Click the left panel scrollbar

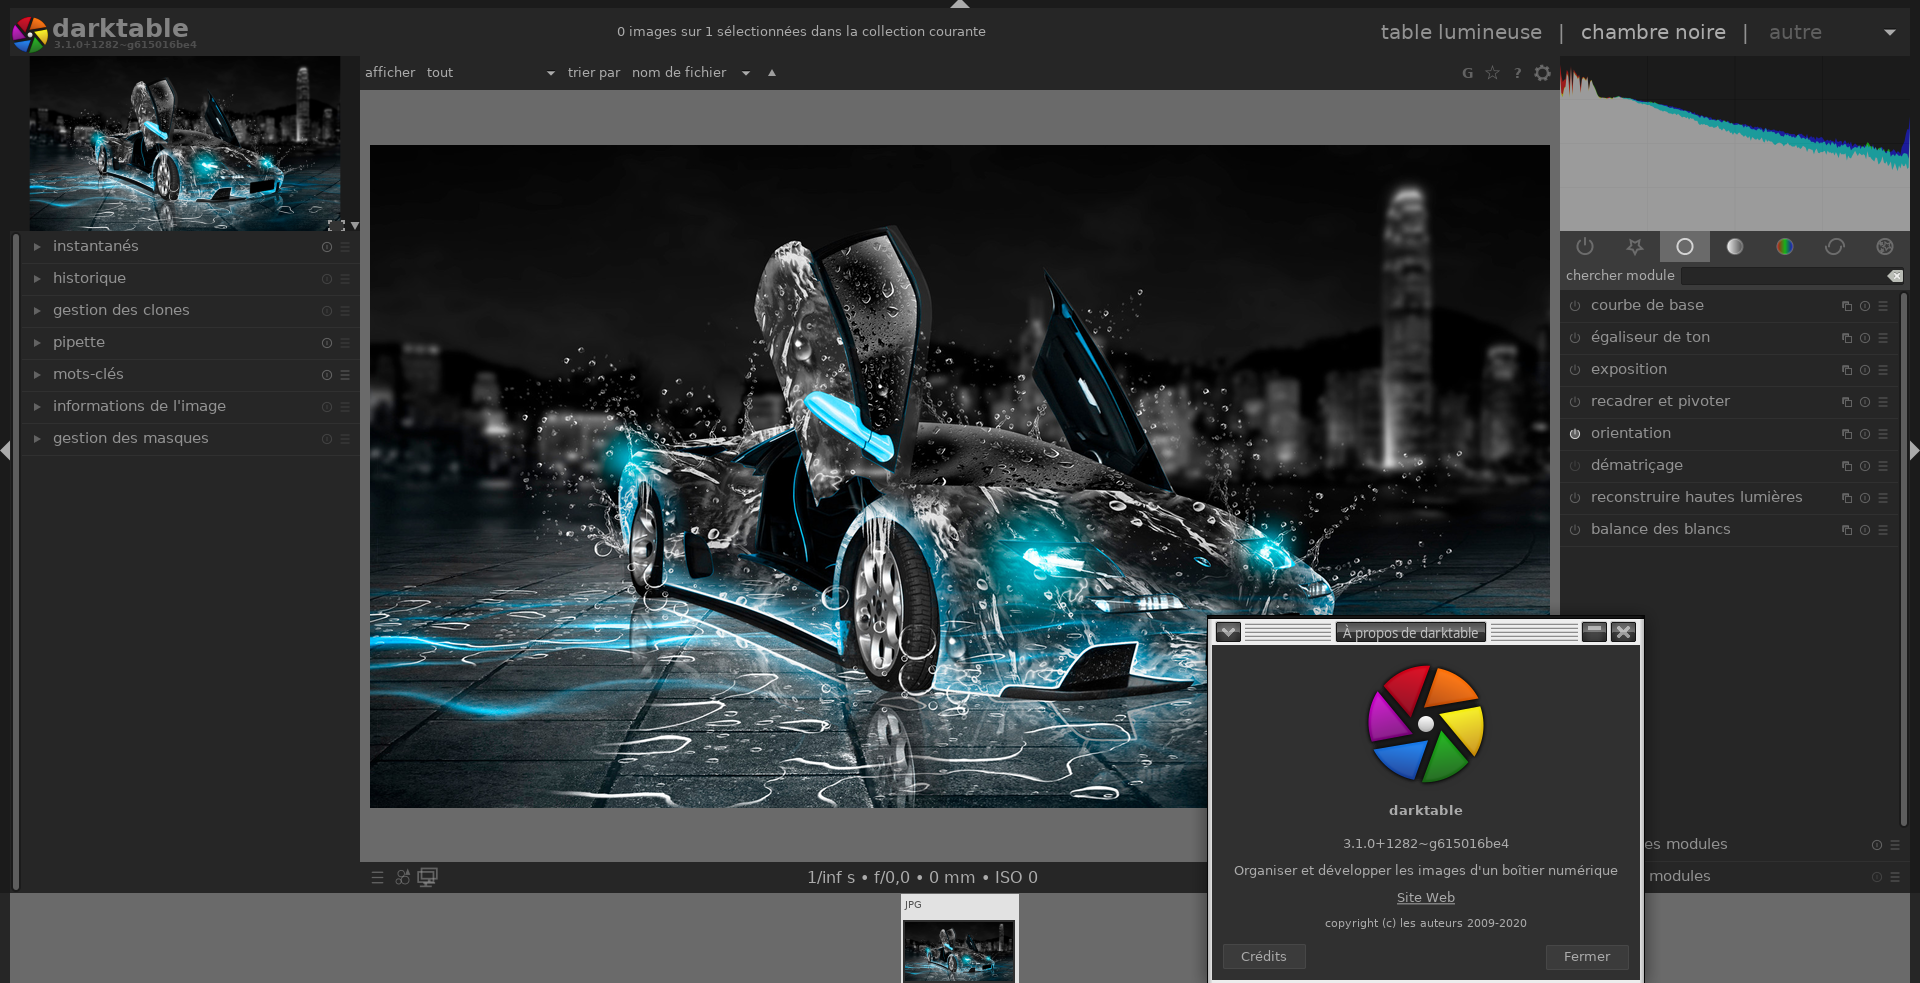point(15,560)
